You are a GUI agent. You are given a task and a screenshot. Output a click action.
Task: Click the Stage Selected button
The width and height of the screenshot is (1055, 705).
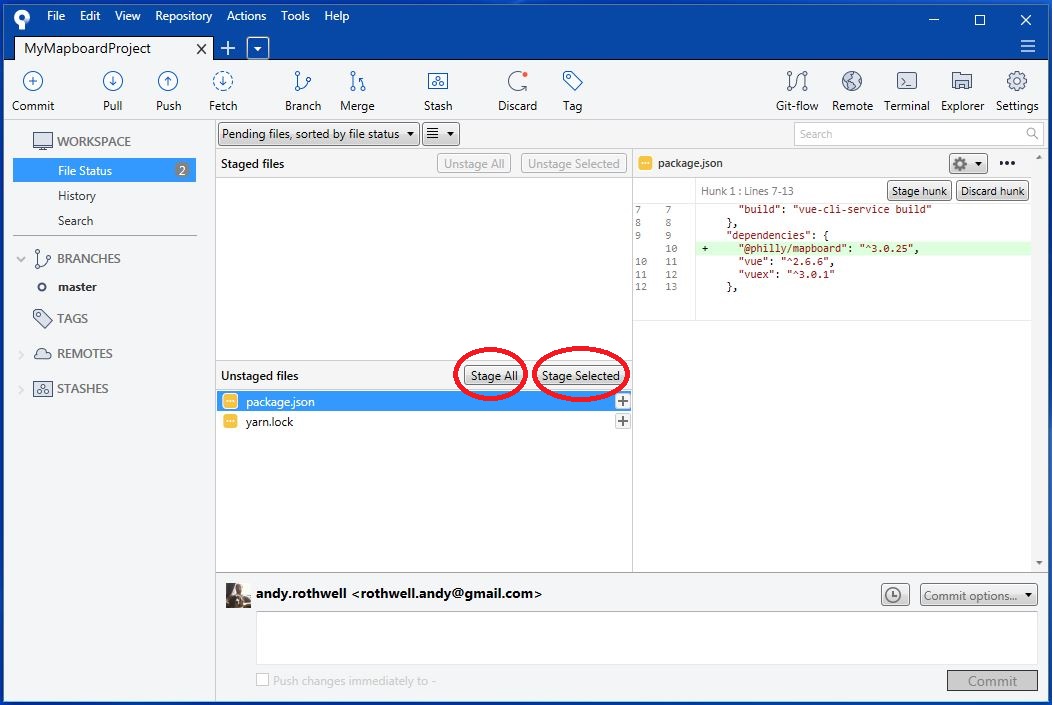coord(581,375)
